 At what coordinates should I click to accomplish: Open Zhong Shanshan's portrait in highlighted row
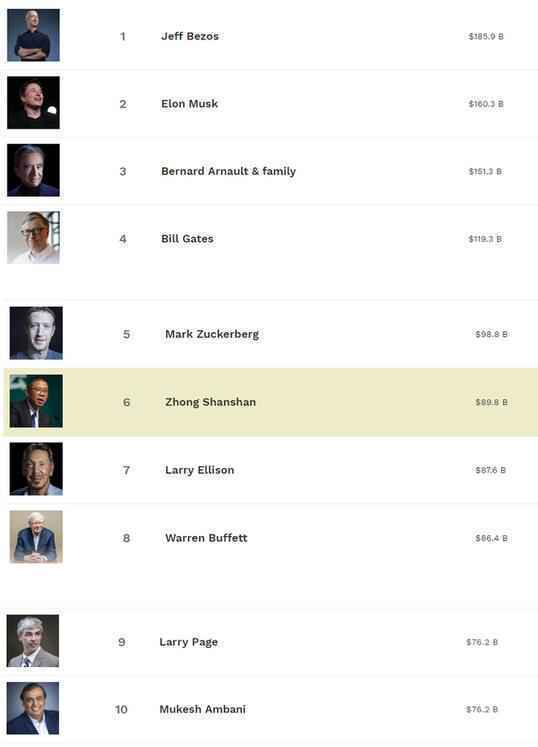pos(36,401)
